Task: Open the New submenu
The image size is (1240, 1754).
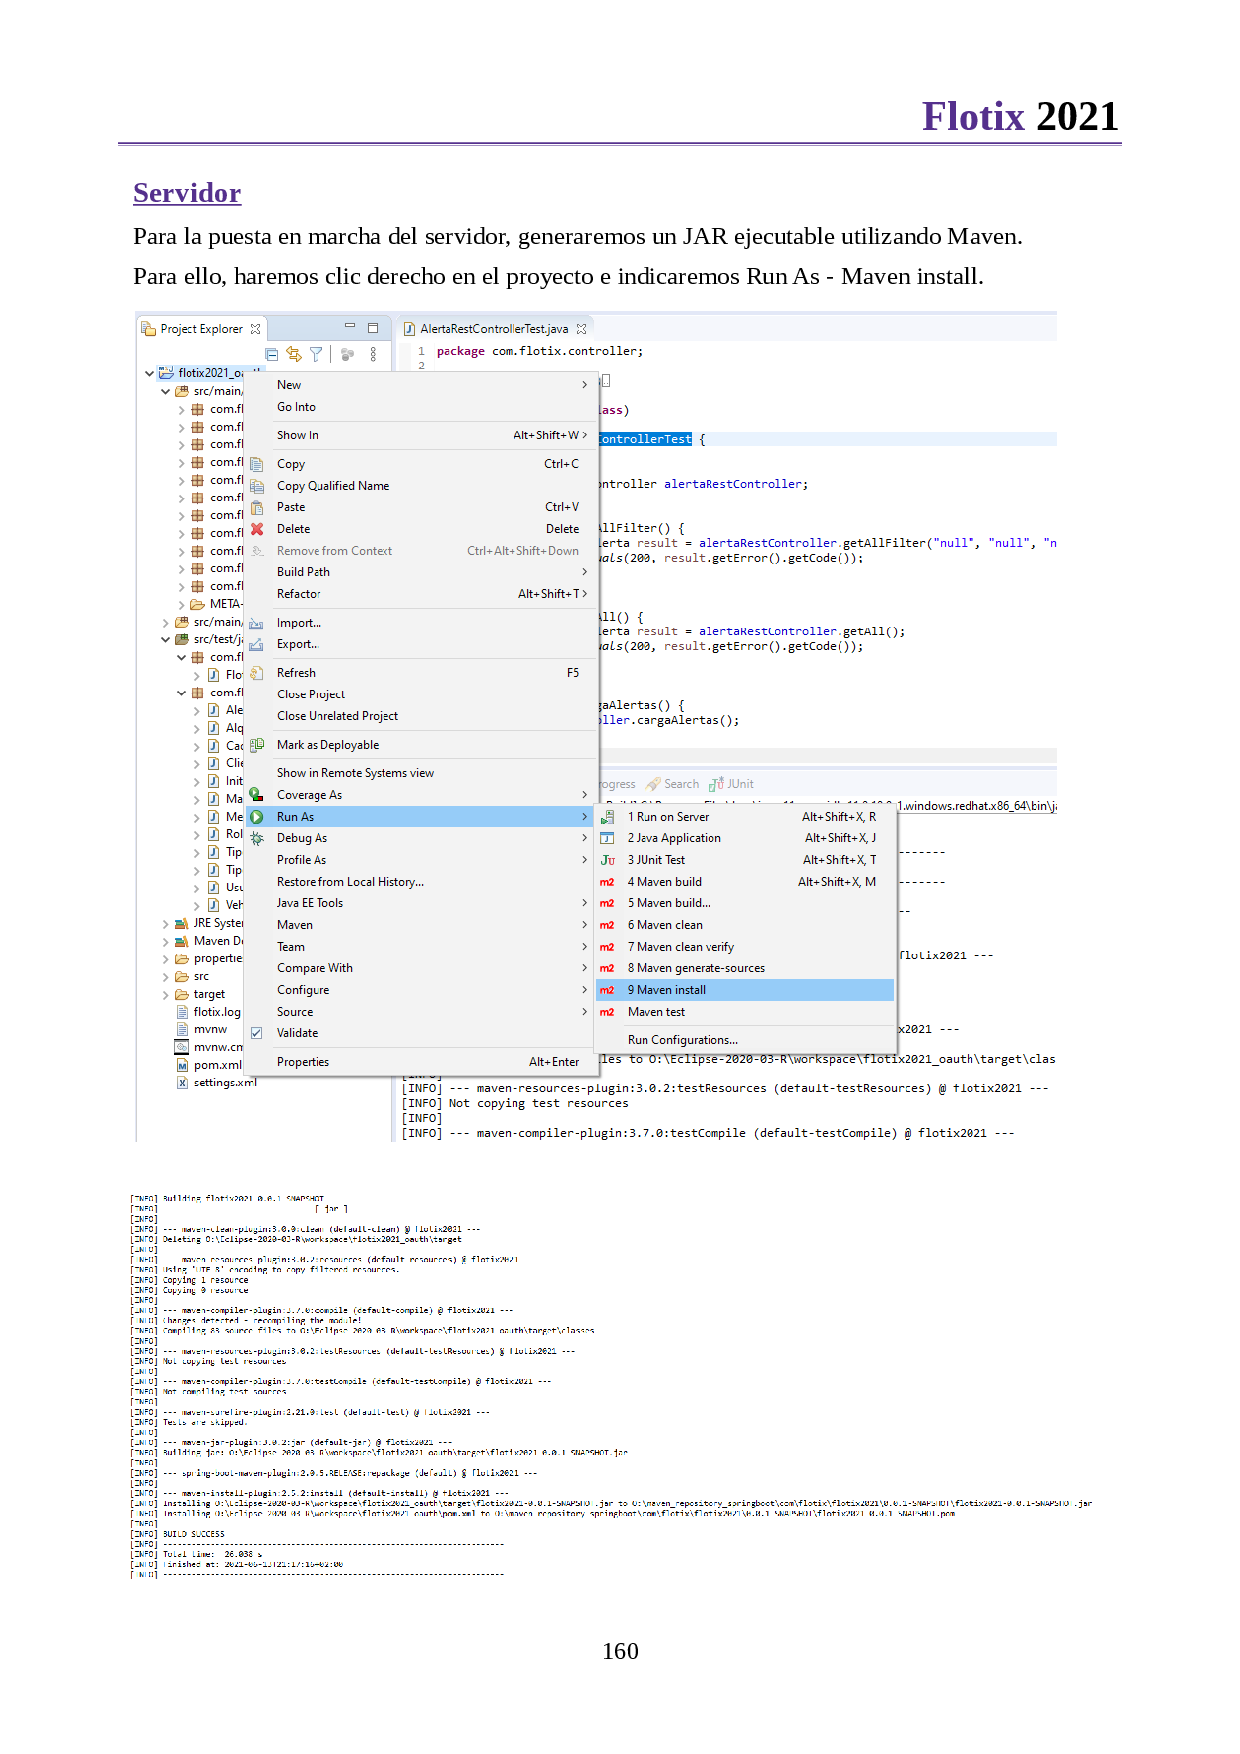Action: pos(422,385)
